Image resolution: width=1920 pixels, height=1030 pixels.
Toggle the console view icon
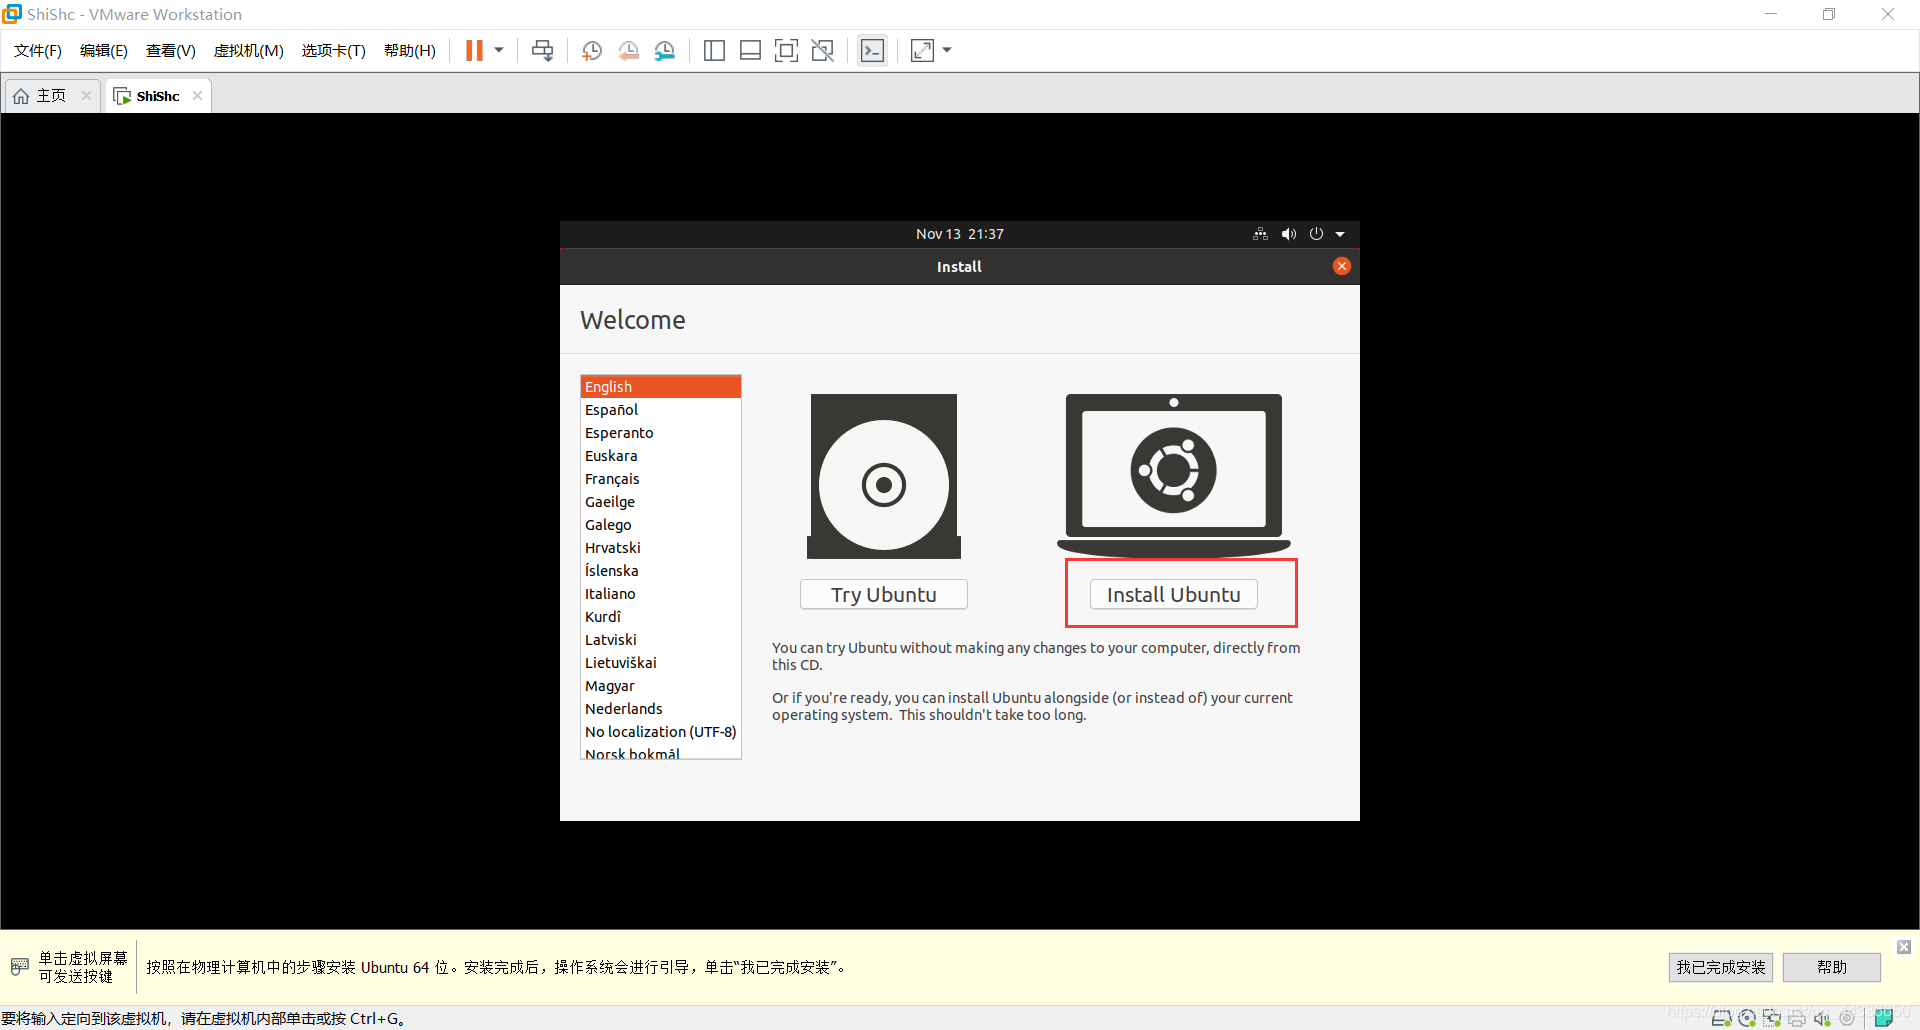click(x=872, y=51)
